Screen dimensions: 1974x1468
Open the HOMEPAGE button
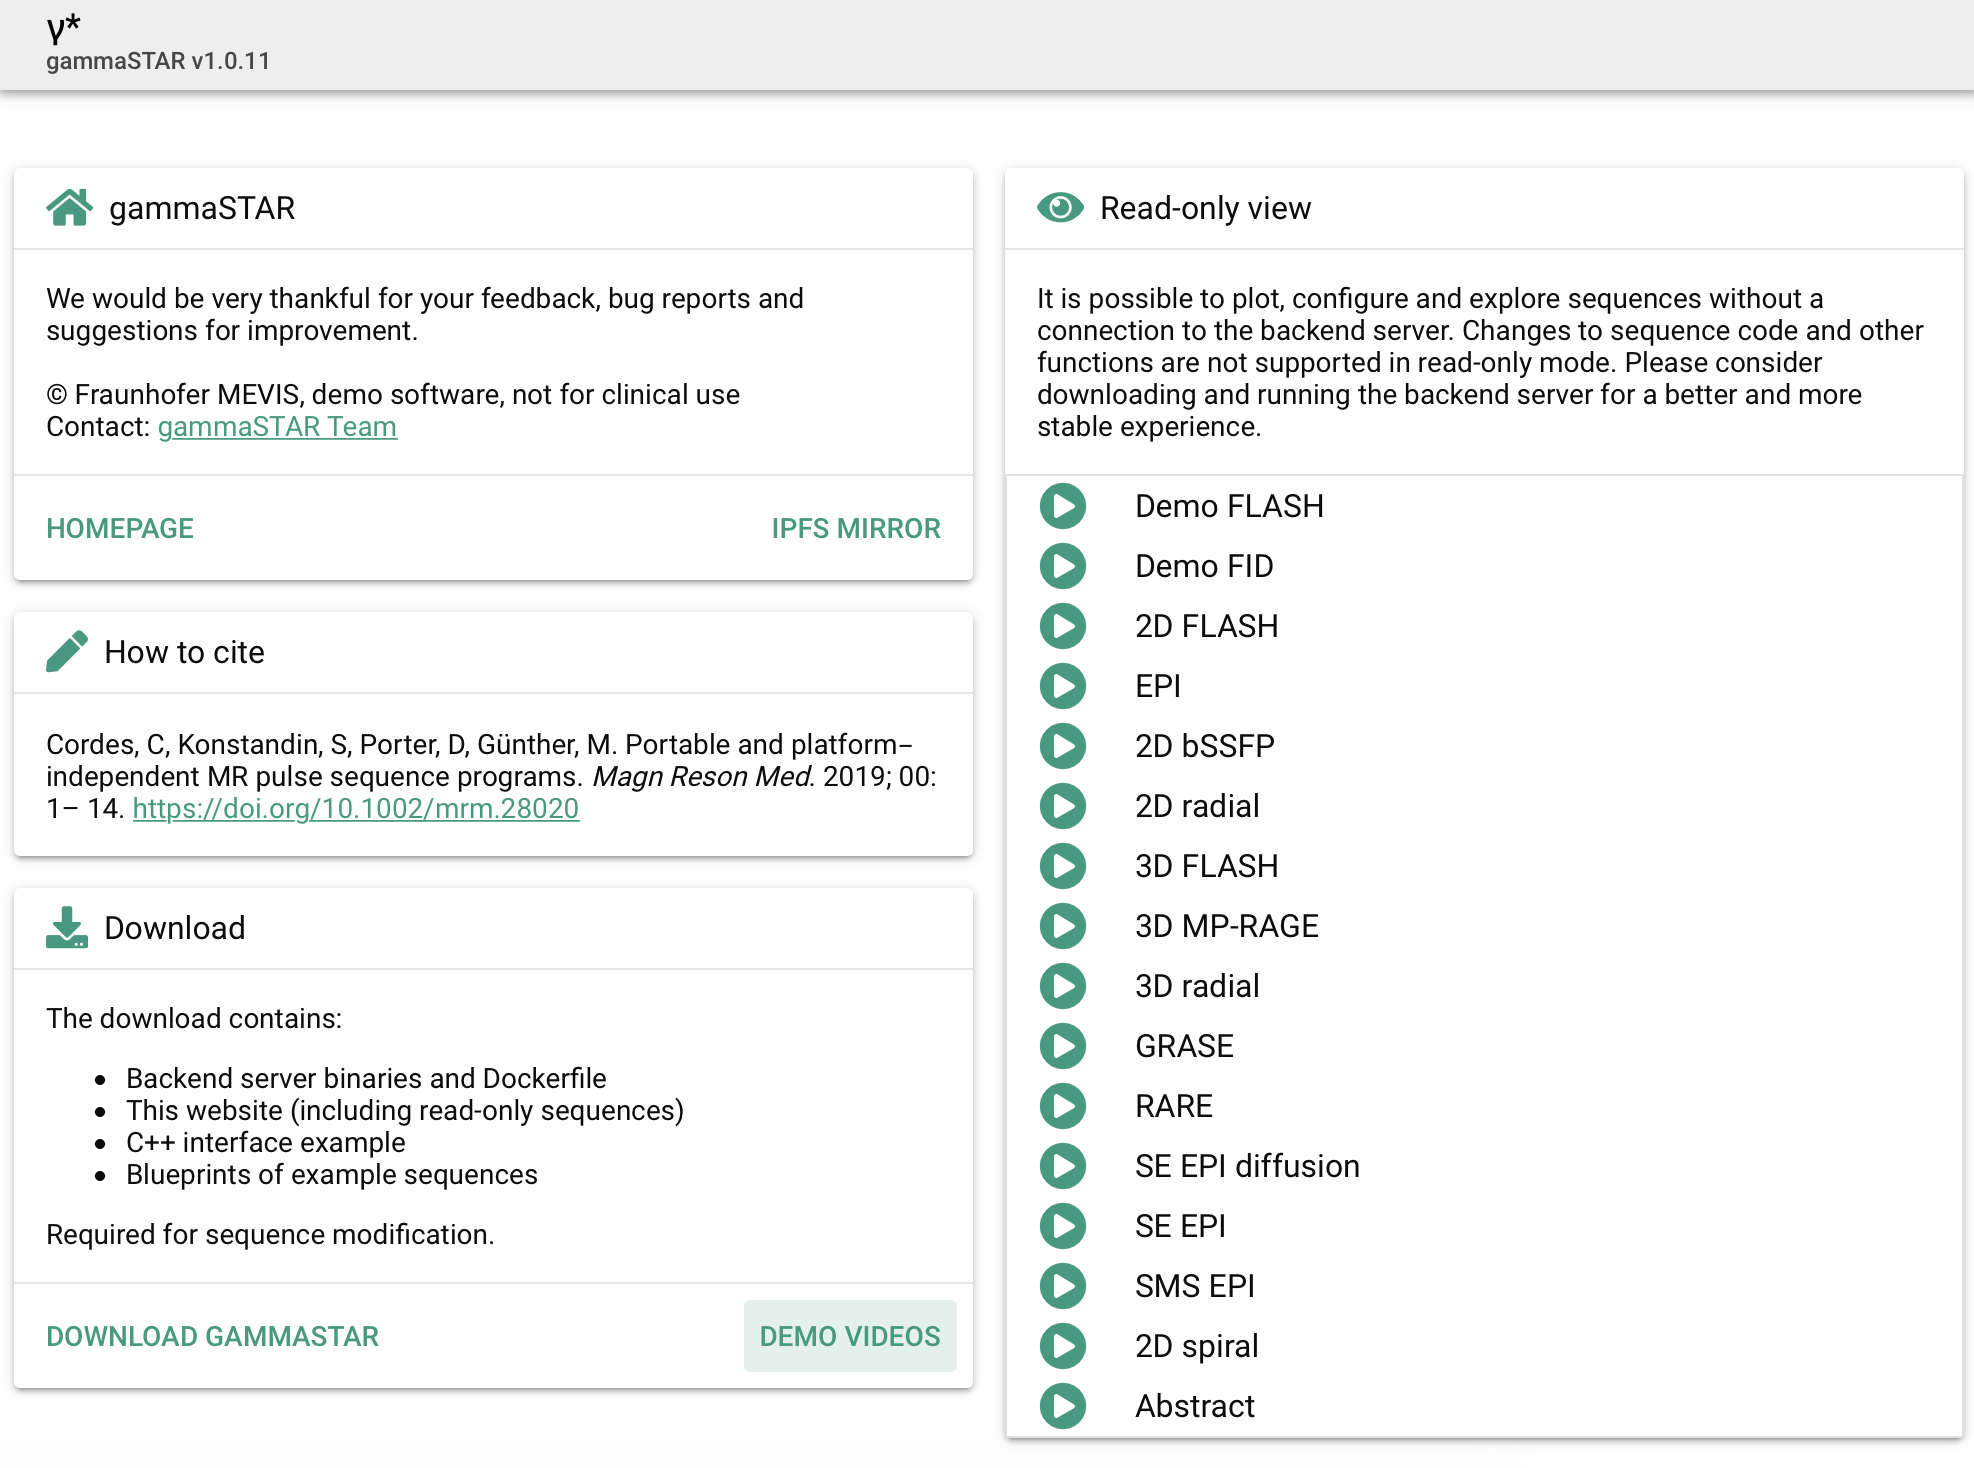pyautogui.click(x=120, y=528)
